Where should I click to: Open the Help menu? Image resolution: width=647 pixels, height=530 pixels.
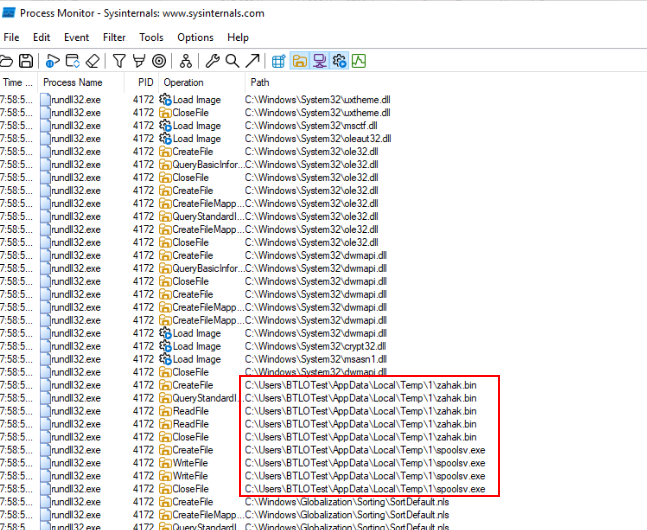click(x=238, y=38)
